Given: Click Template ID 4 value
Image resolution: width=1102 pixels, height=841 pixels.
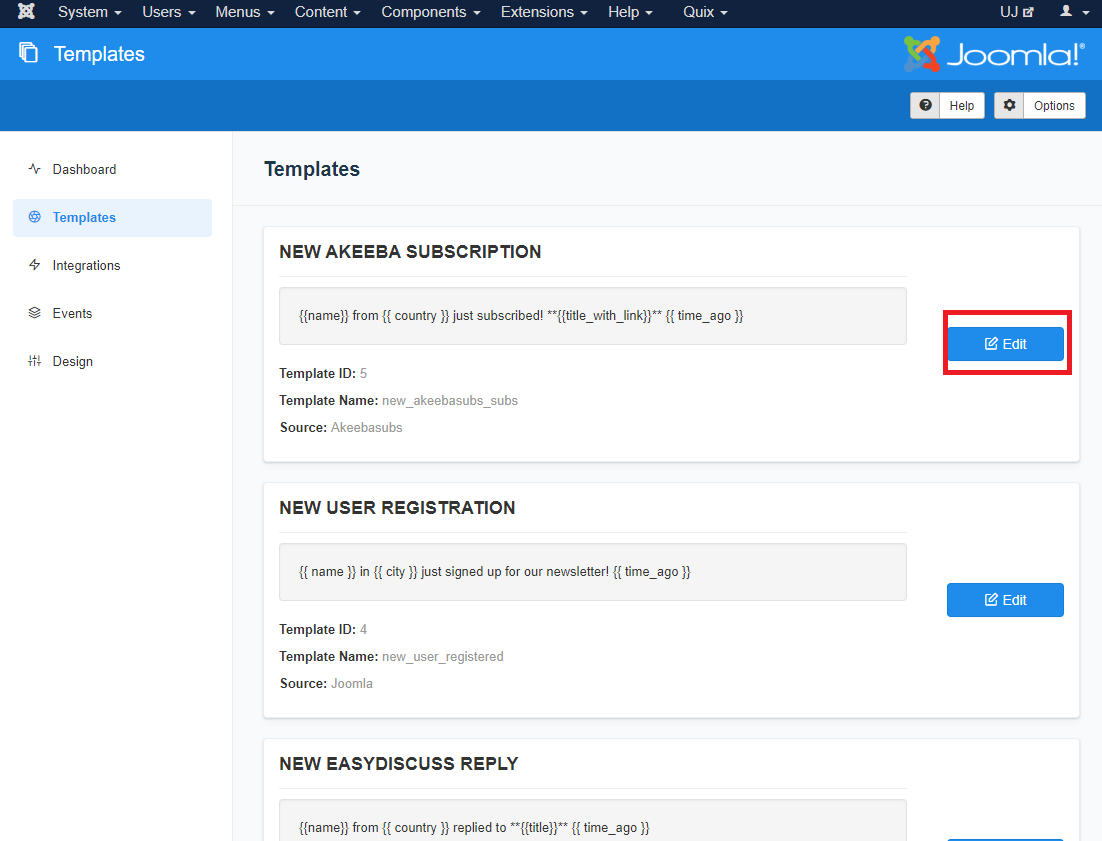Looking at the screenshot, I should pyautogui.click(x=363, y=630).
